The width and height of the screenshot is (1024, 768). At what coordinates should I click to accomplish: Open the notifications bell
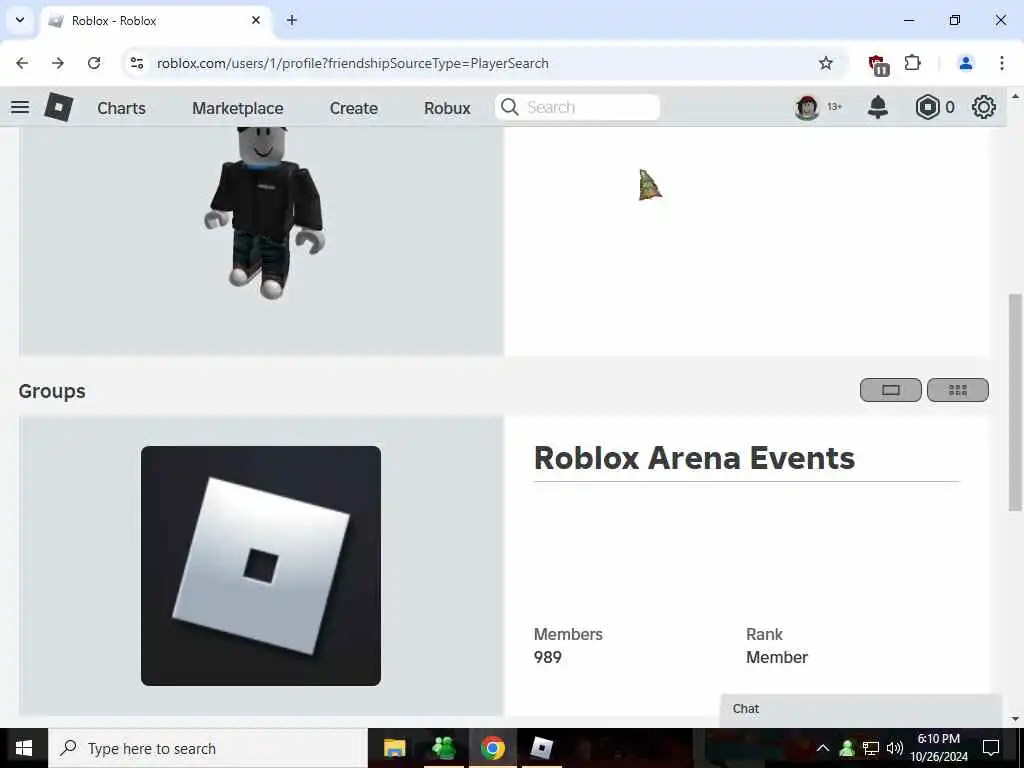878,107
